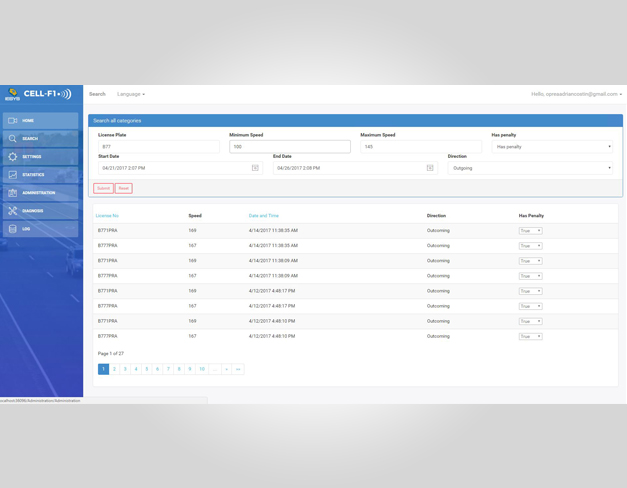The width and height of the screenshot is (627, 488).
Task: Click the Administration icon in sidebar
Action: pos(13,193)
